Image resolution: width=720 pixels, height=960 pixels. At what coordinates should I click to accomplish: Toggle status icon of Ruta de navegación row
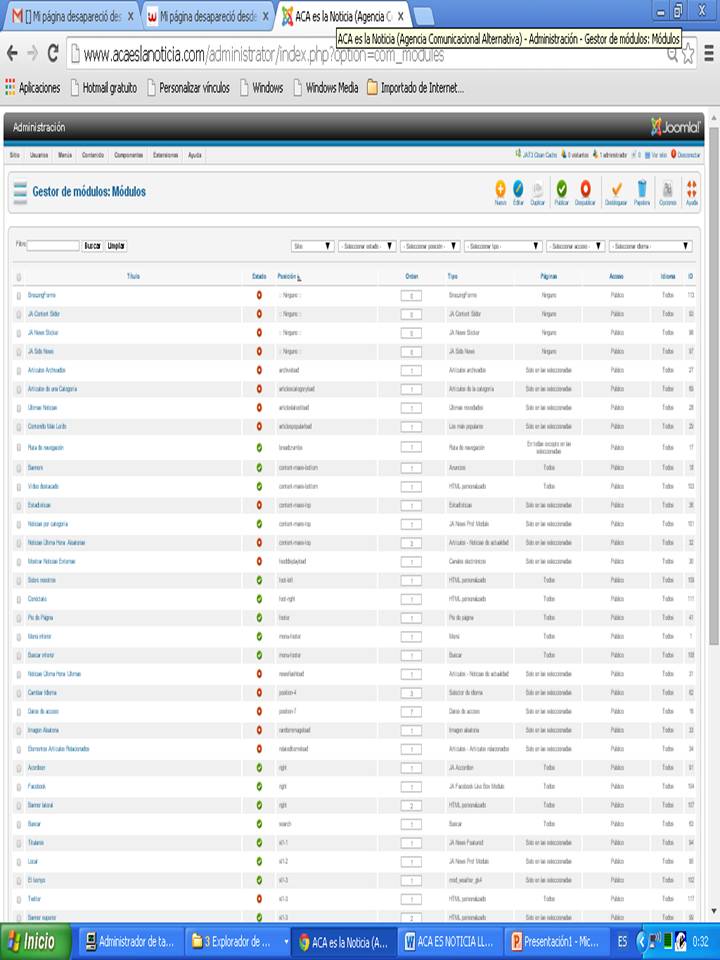259,448
